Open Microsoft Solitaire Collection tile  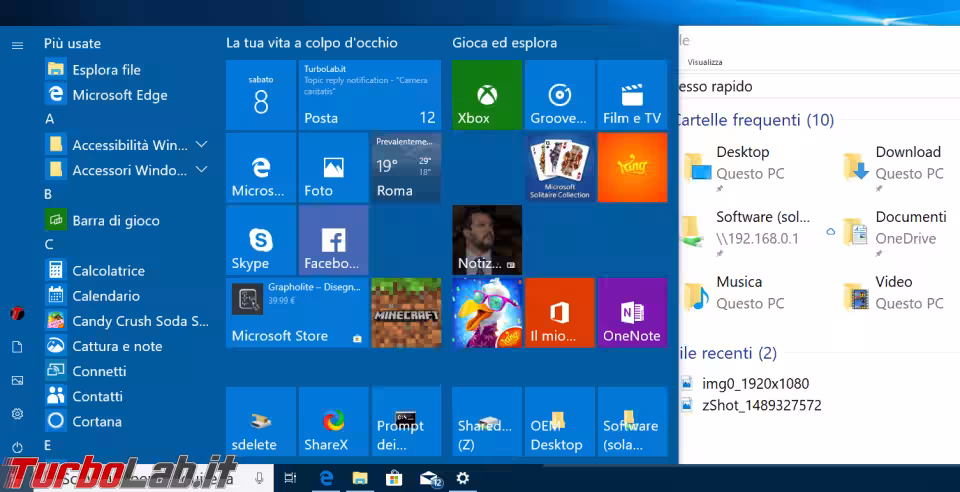coord(559,167)
